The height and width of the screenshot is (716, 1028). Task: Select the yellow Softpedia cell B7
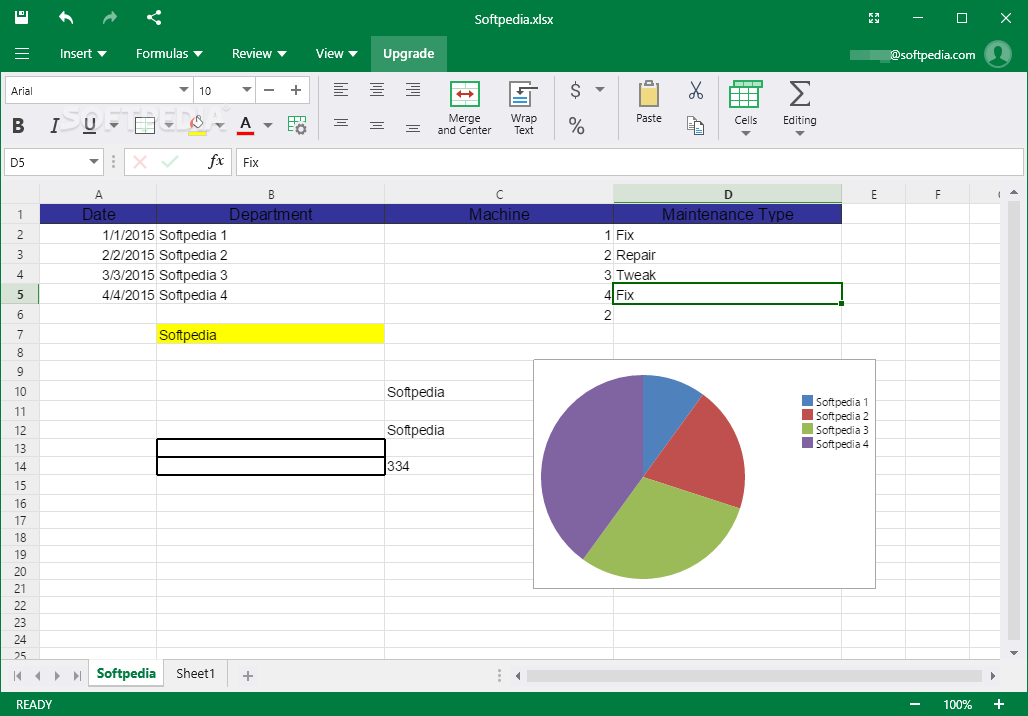270,334
